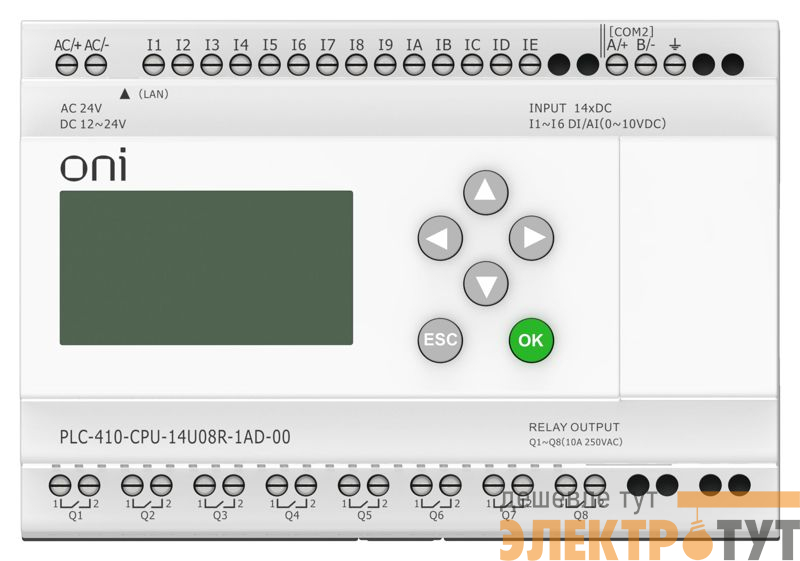Select the ground symbol terminal screw
800x561 pixels.
coord(674,65)
